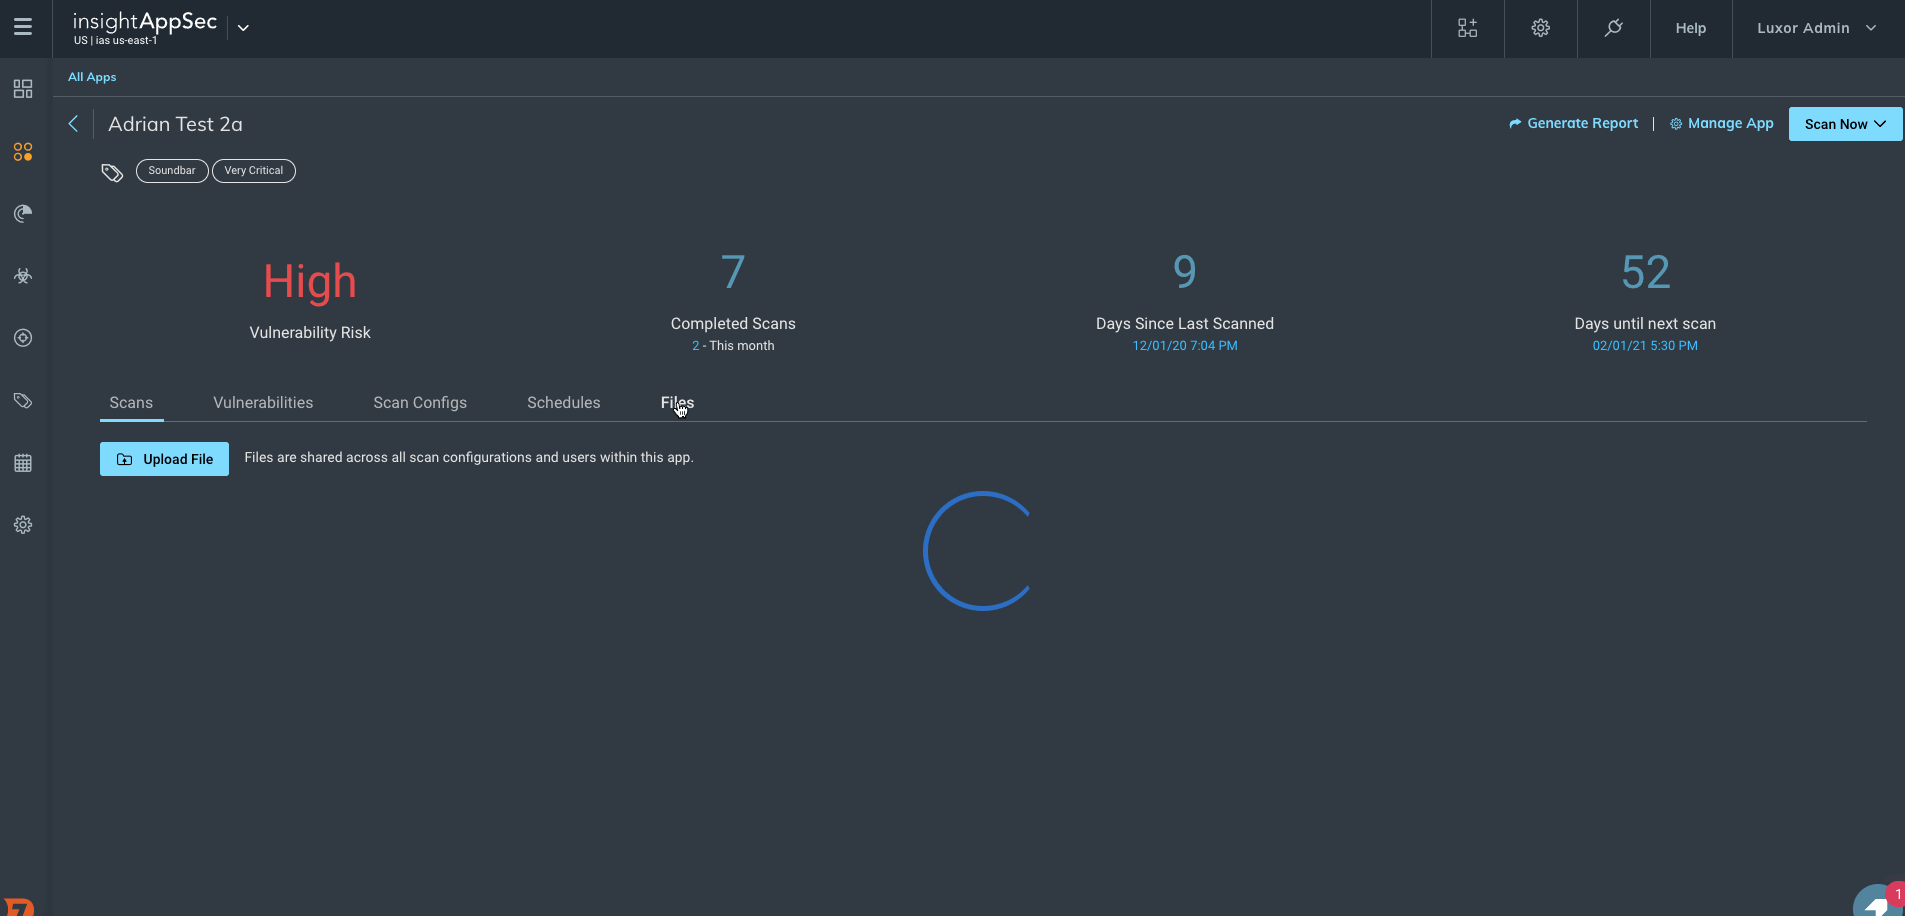
Task: Click the target crosshair sidebar icon
Action: [23, 338]
